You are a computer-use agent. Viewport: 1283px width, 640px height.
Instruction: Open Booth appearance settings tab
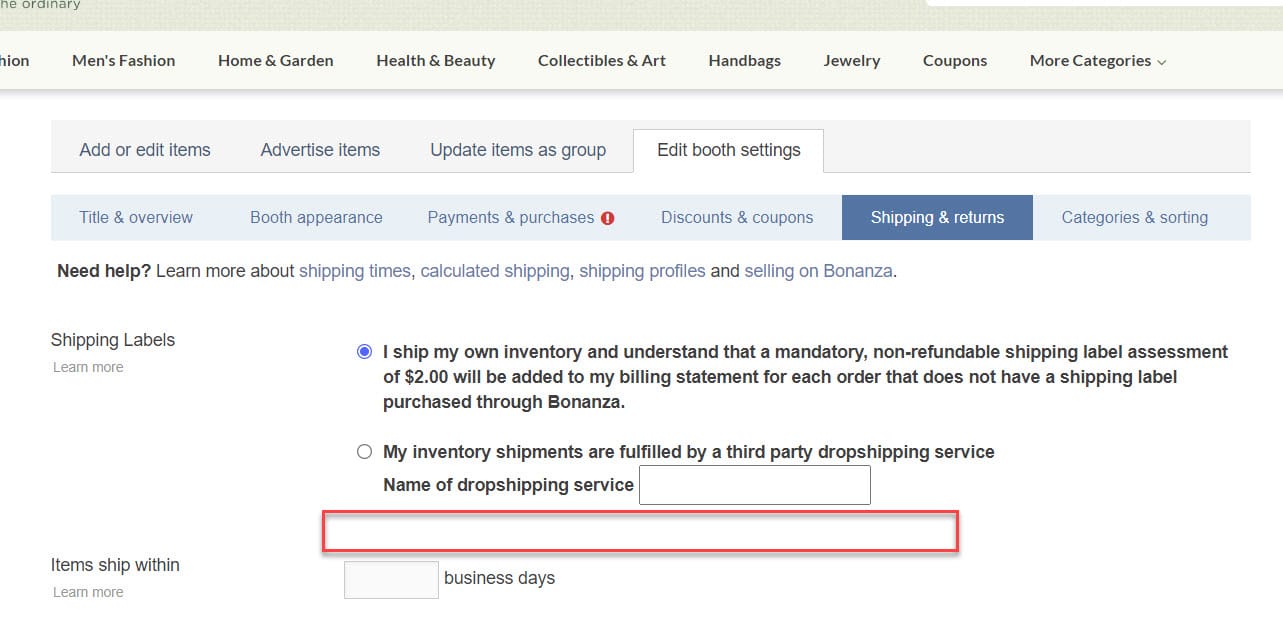(x=316, y=217)
